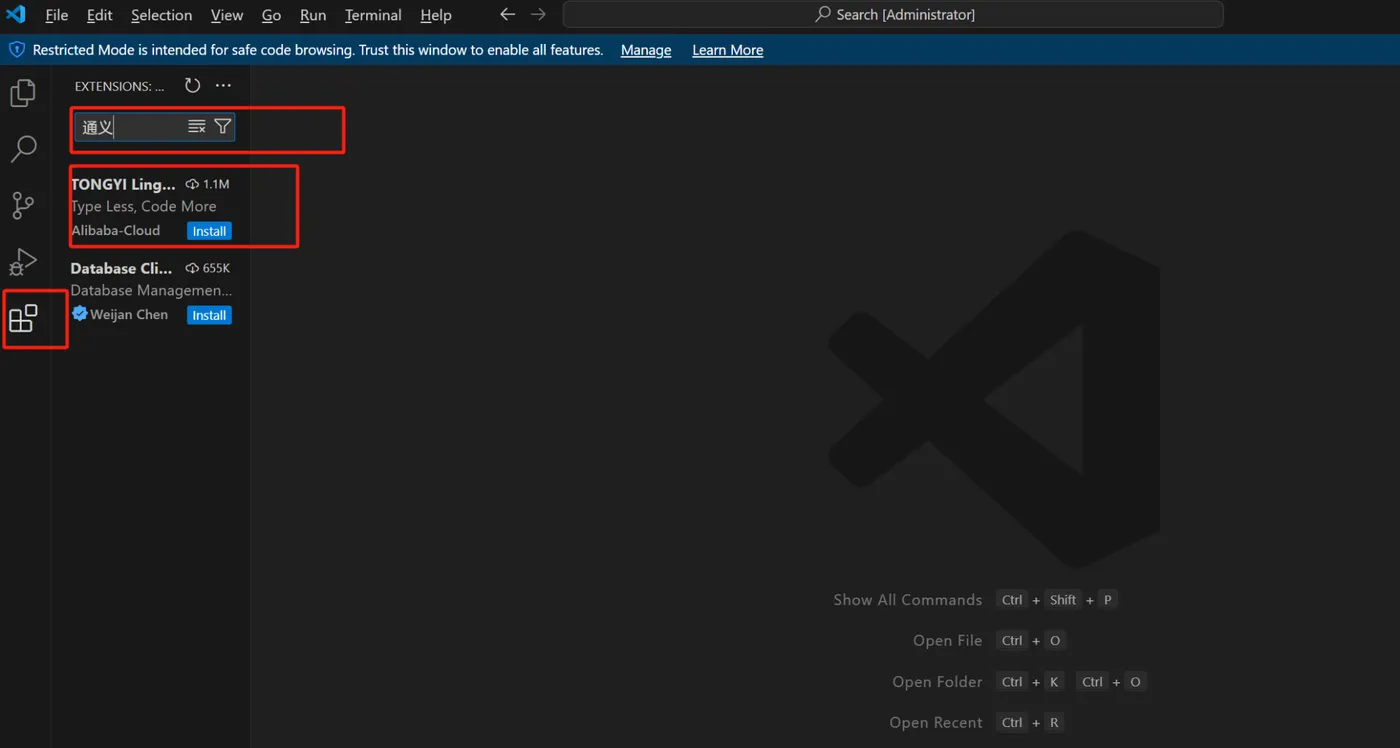
Task: Click the 'Type Less, Code More' description
Action: (144, 206)
